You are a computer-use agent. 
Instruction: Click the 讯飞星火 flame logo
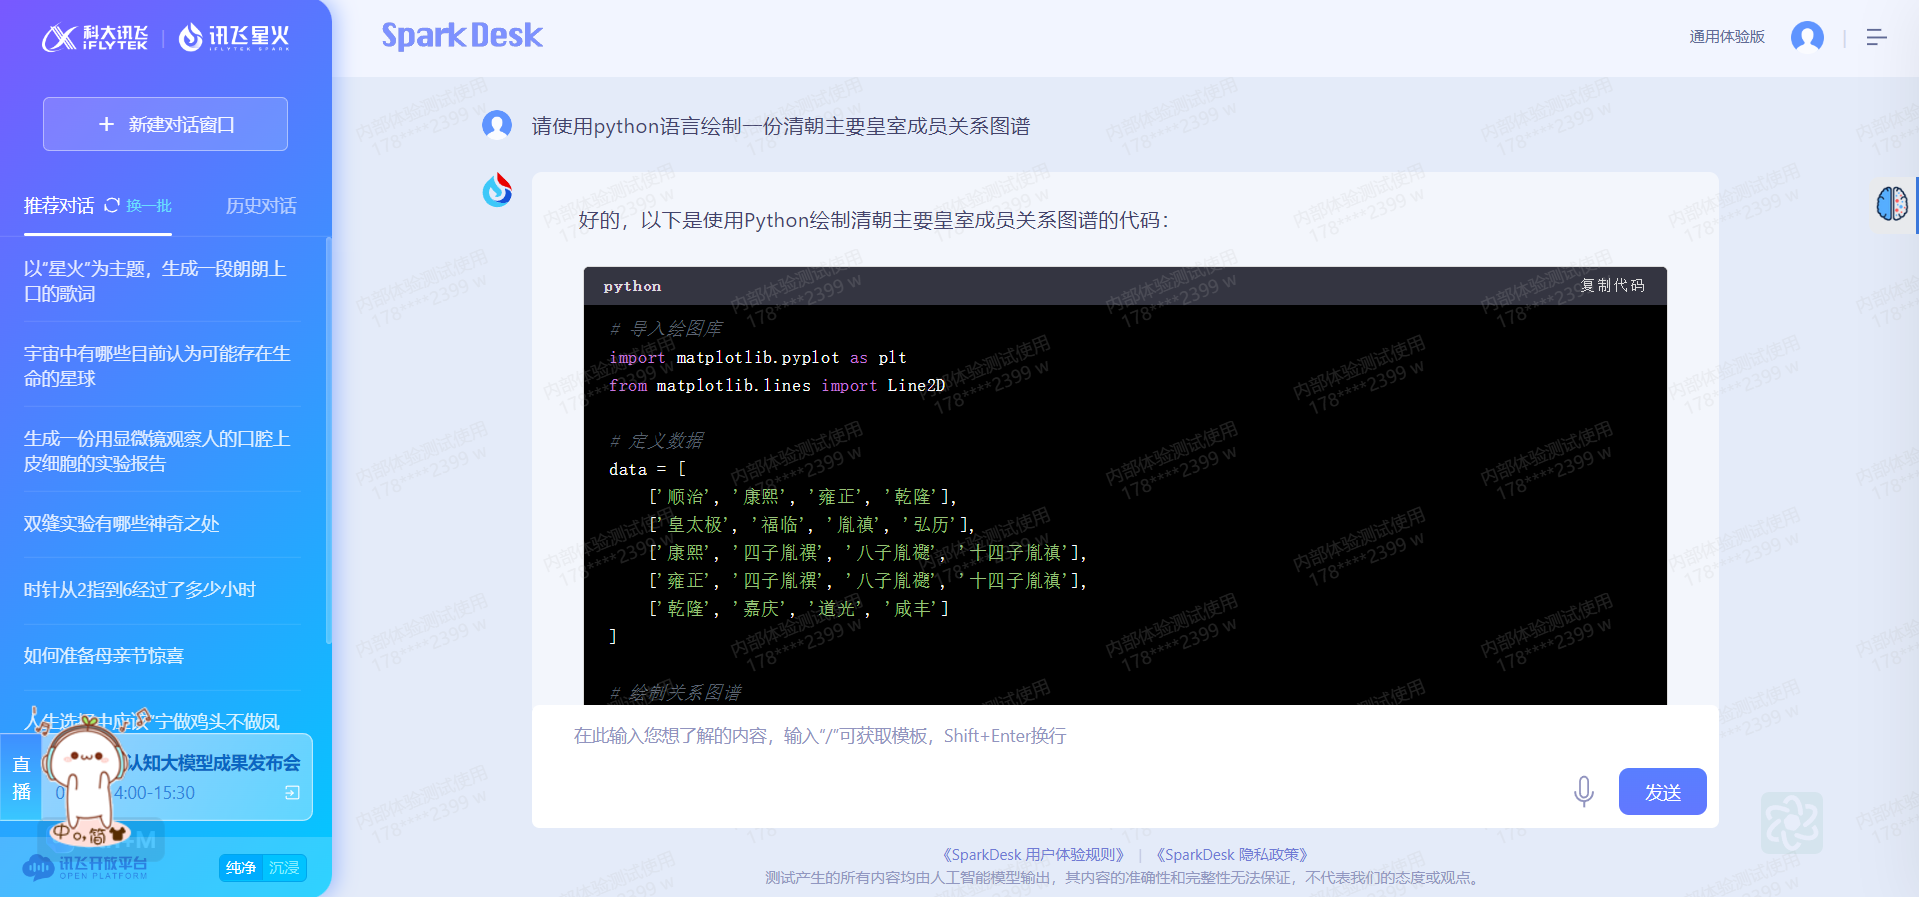[234, 38]
